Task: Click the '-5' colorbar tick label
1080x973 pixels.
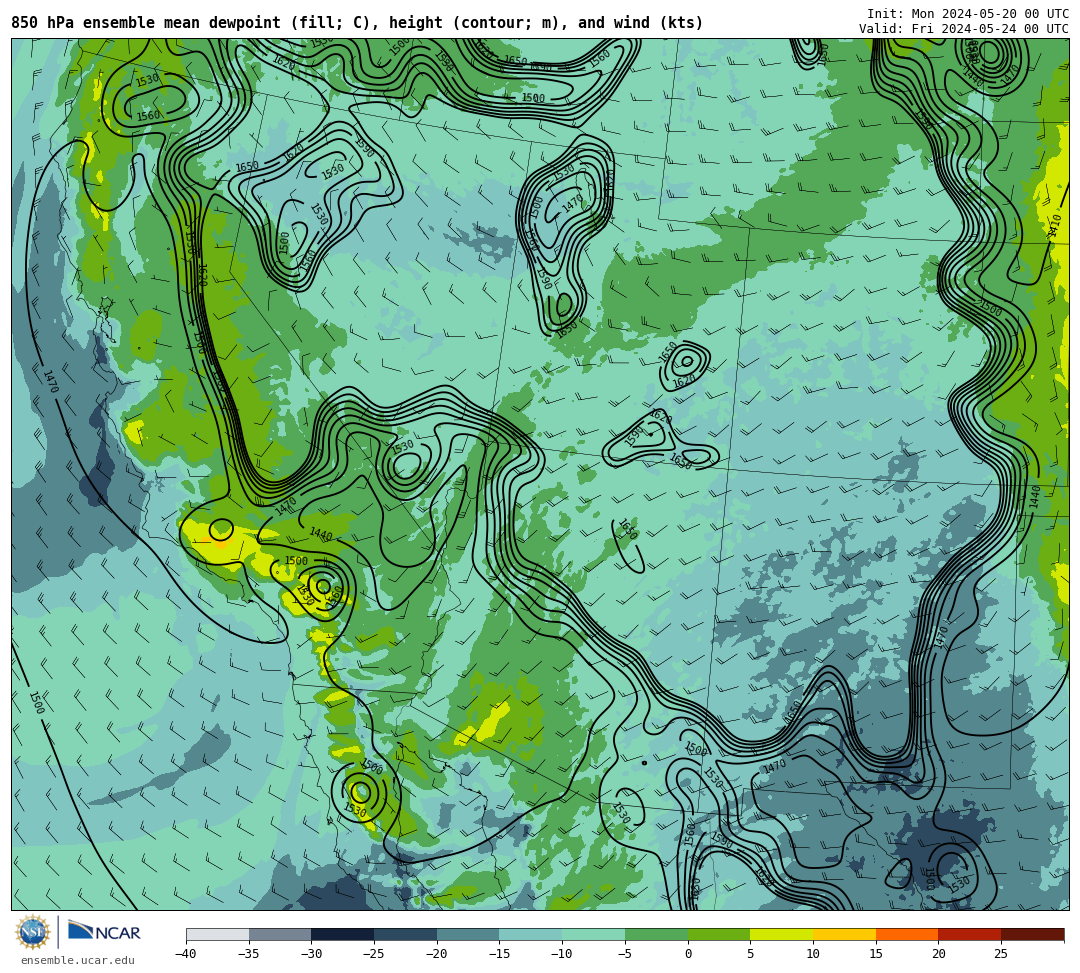Action: [624, 954]
